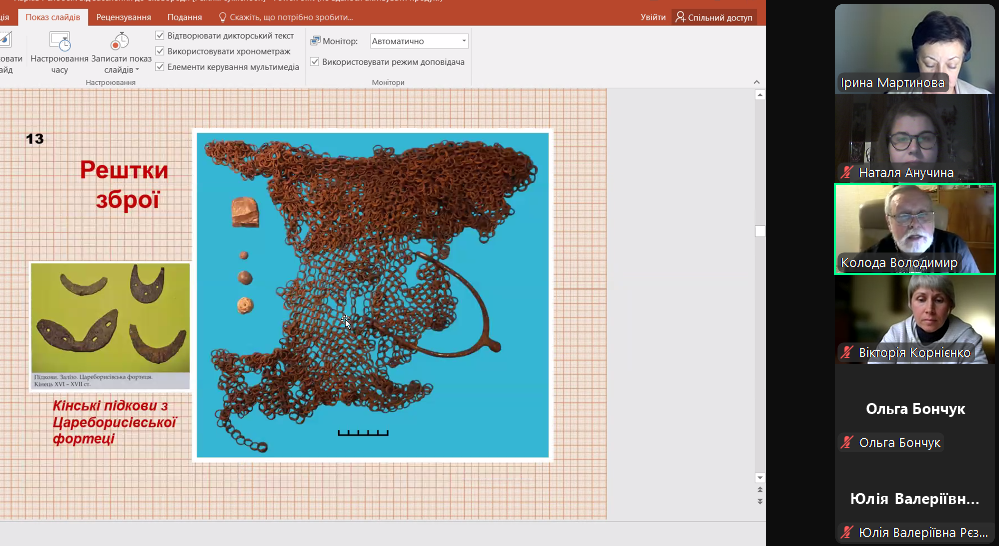The width and height of the screenshot is (999, 546).
Task: Select Ольга Бончук participant tile
Action: (x=914, y=410)
